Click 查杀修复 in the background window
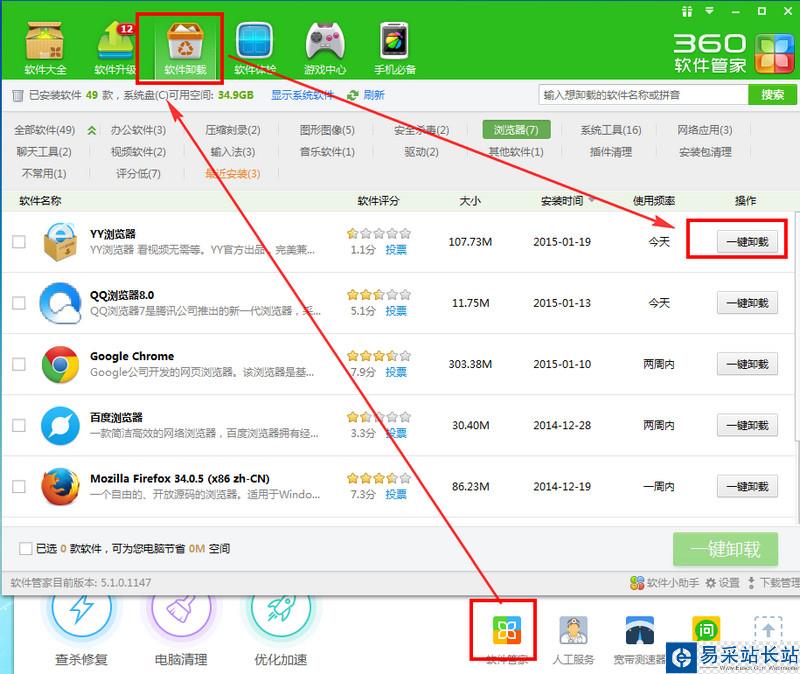The image size is (800, 674). pyautogui.click(x=82, y=633)
